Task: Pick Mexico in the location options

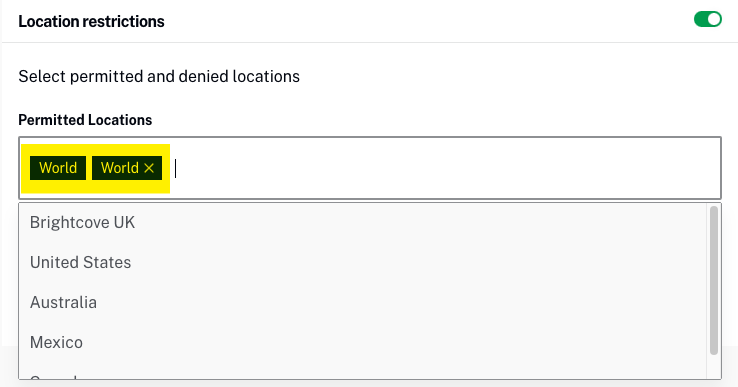Action: click(362, 342)
